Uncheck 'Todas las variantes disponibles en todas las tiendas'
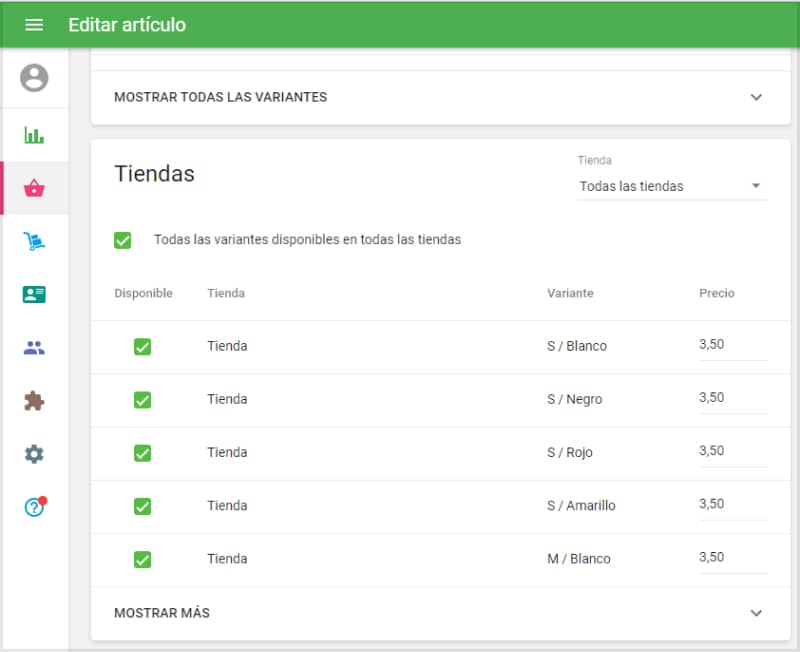800x652 pixels. coord(123,240)
